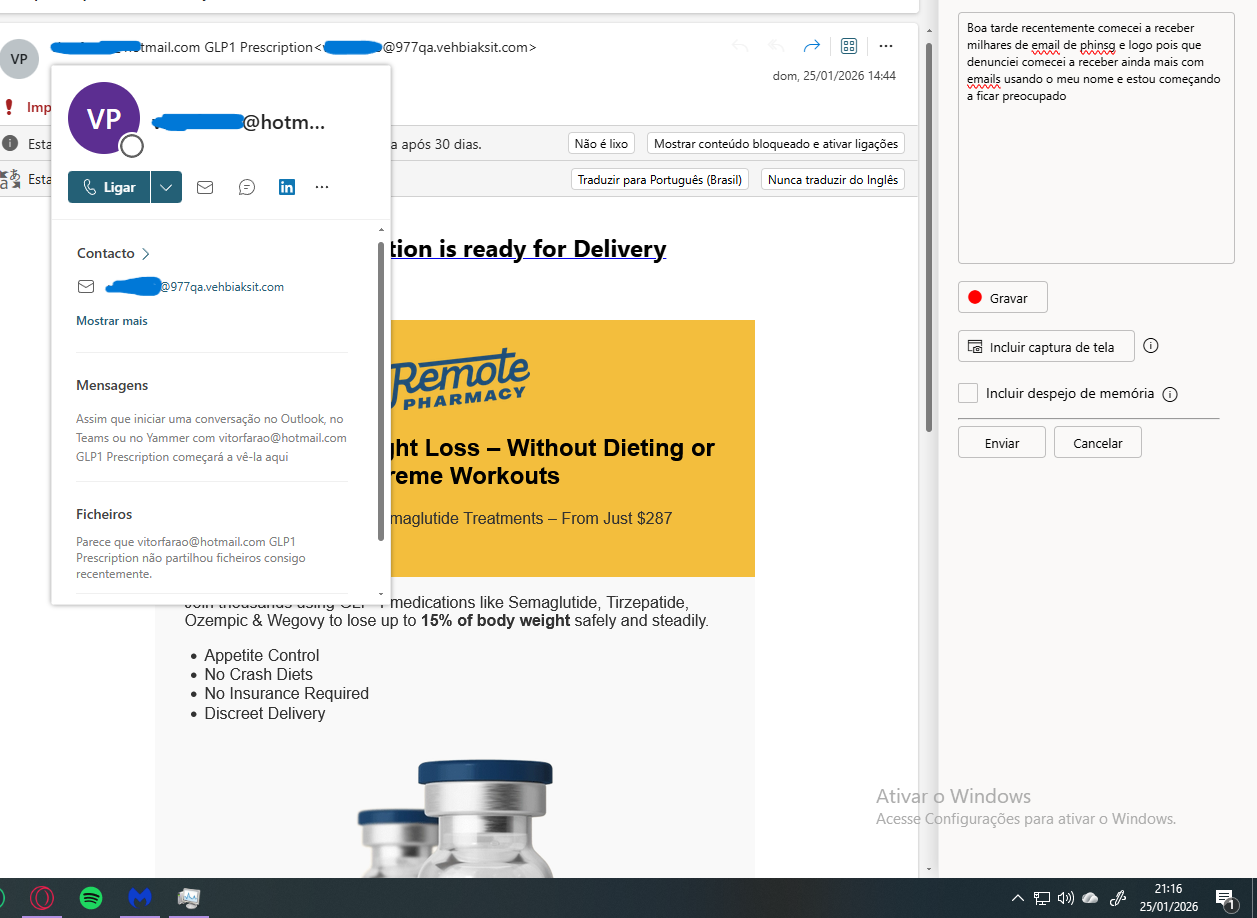Open Spotify from the taskbar
This screenshot has height=918, width=1257.
tap(91, 897)
